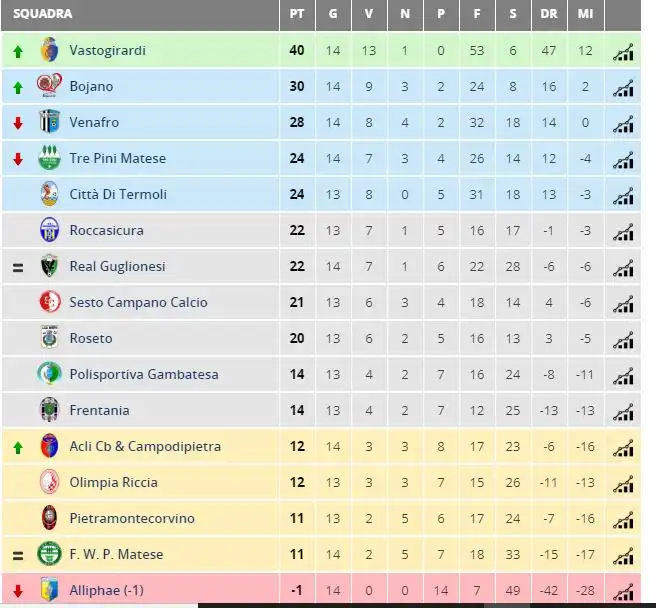Click the Real Guglionesi crest icon
Viewport: 656px width, 608px height.
click(x=49, y=266)
